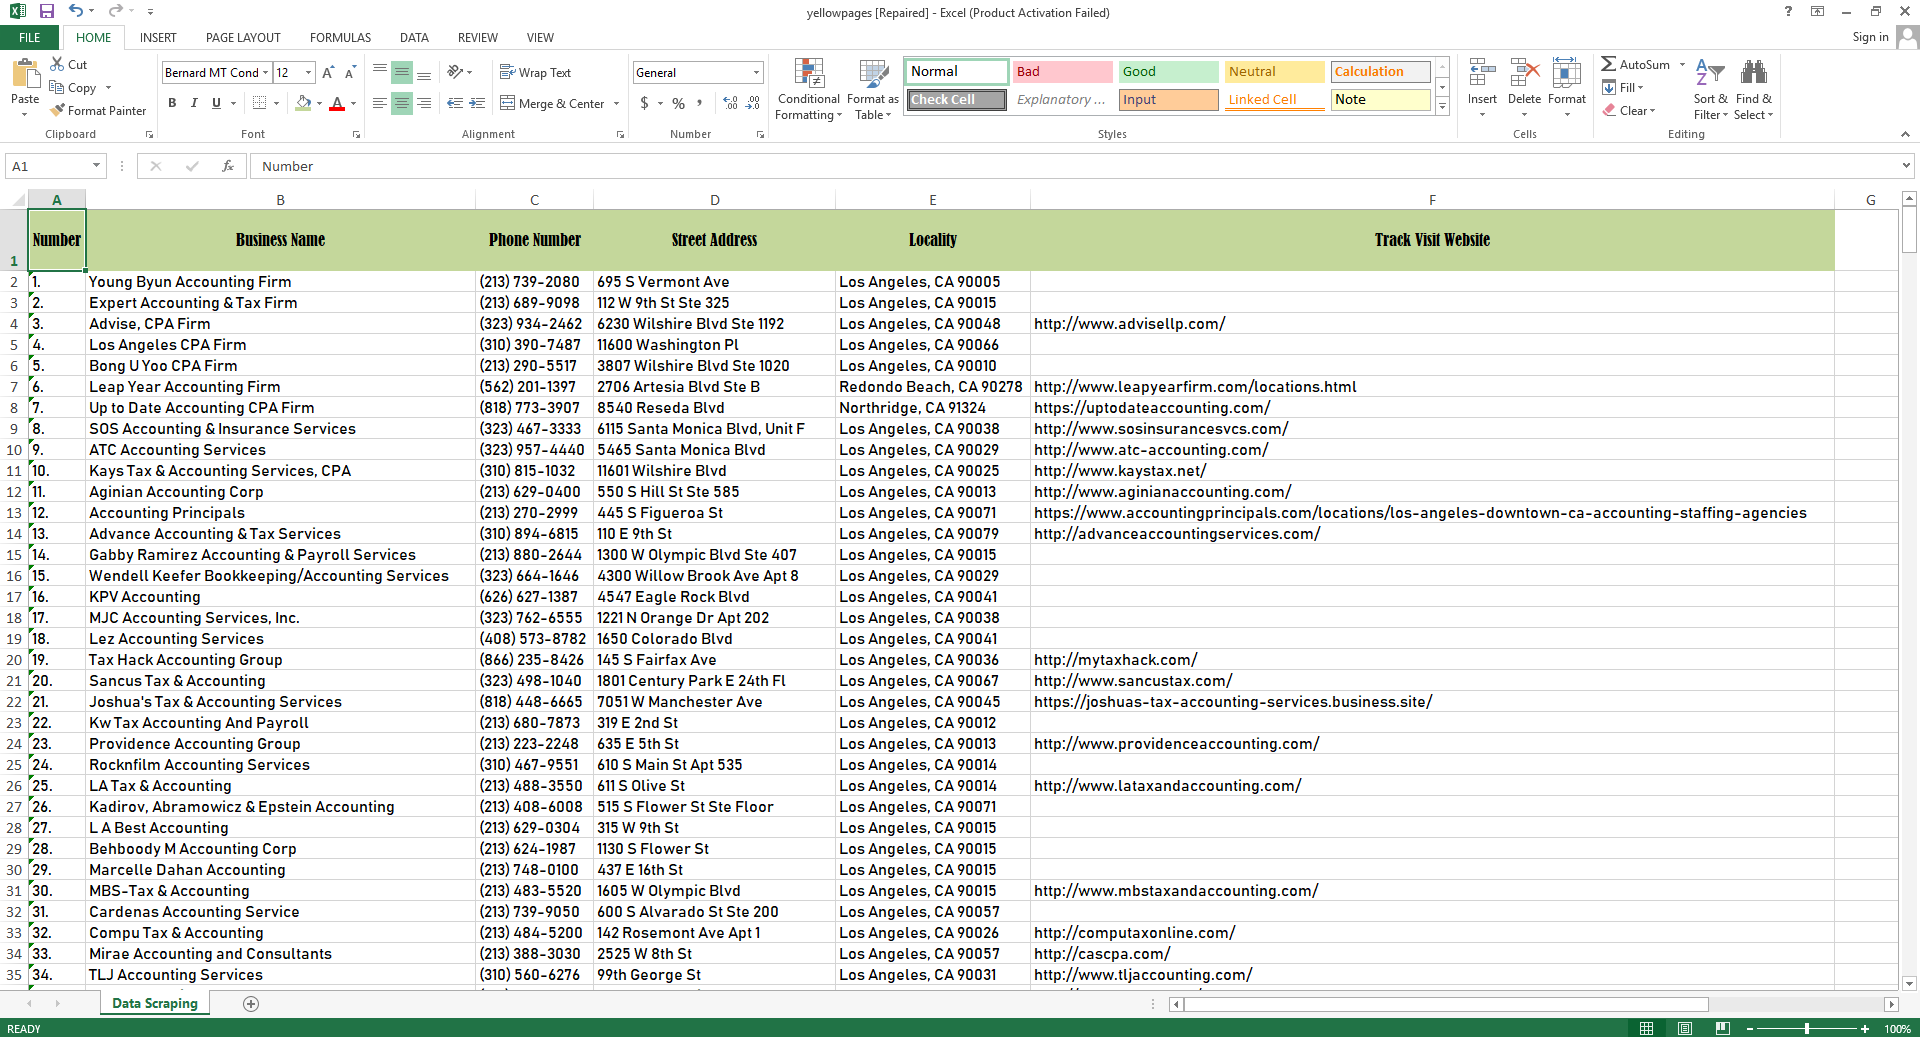1920x1037 pixels.
Task: Enable Wrap Text for selection
Action: point(536,72)
